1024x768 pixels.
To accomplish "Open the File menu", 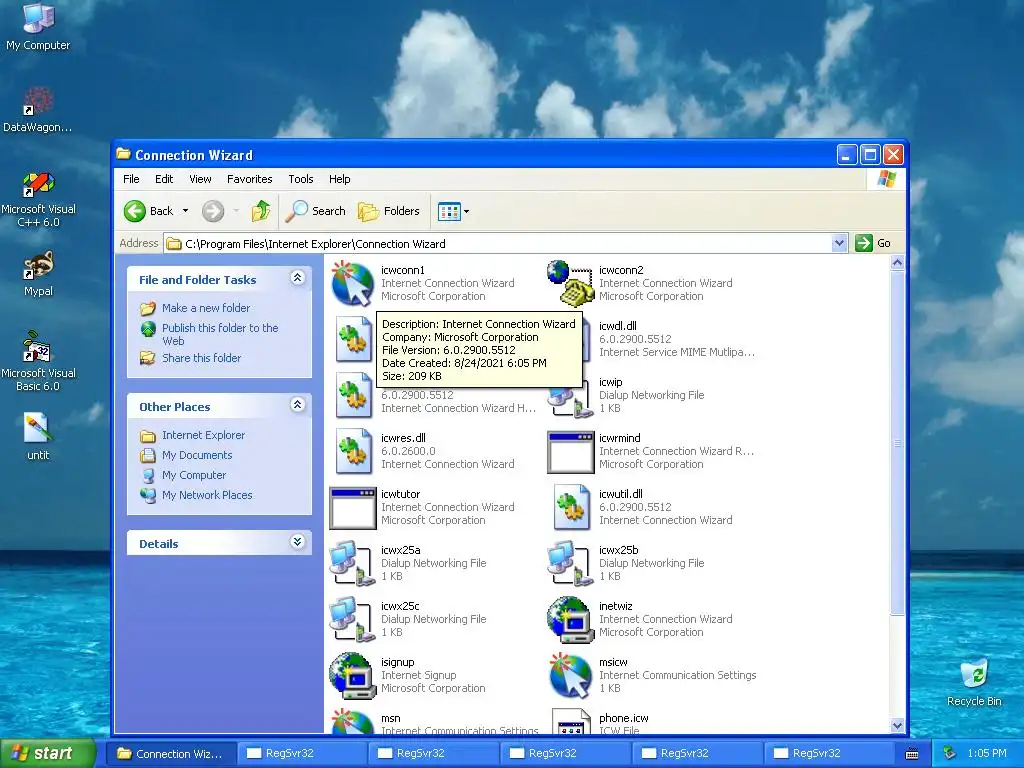I will (x=131, y=179).
